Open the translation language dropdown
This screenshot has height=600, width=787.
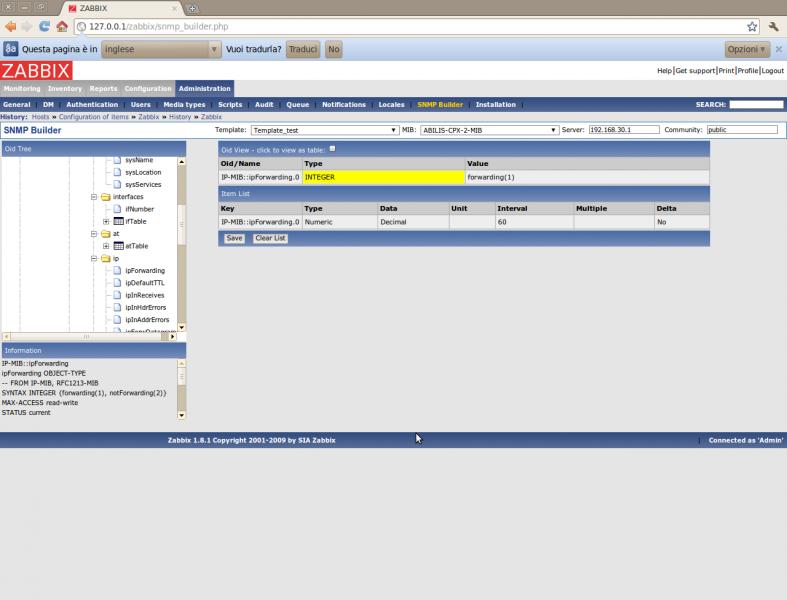[161, 49]
